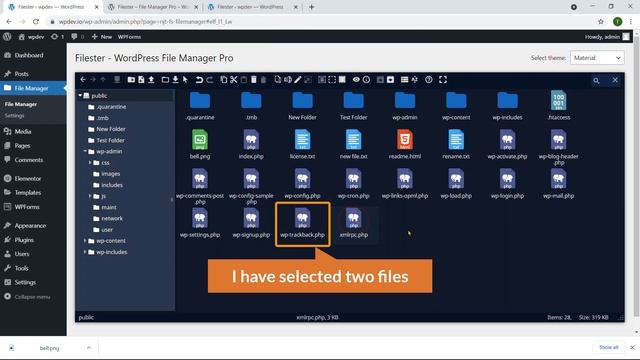The height and width of the screenshot is (360, 640).
Task: Reload the page with browser refresh icon
Action: pos(36,22)
